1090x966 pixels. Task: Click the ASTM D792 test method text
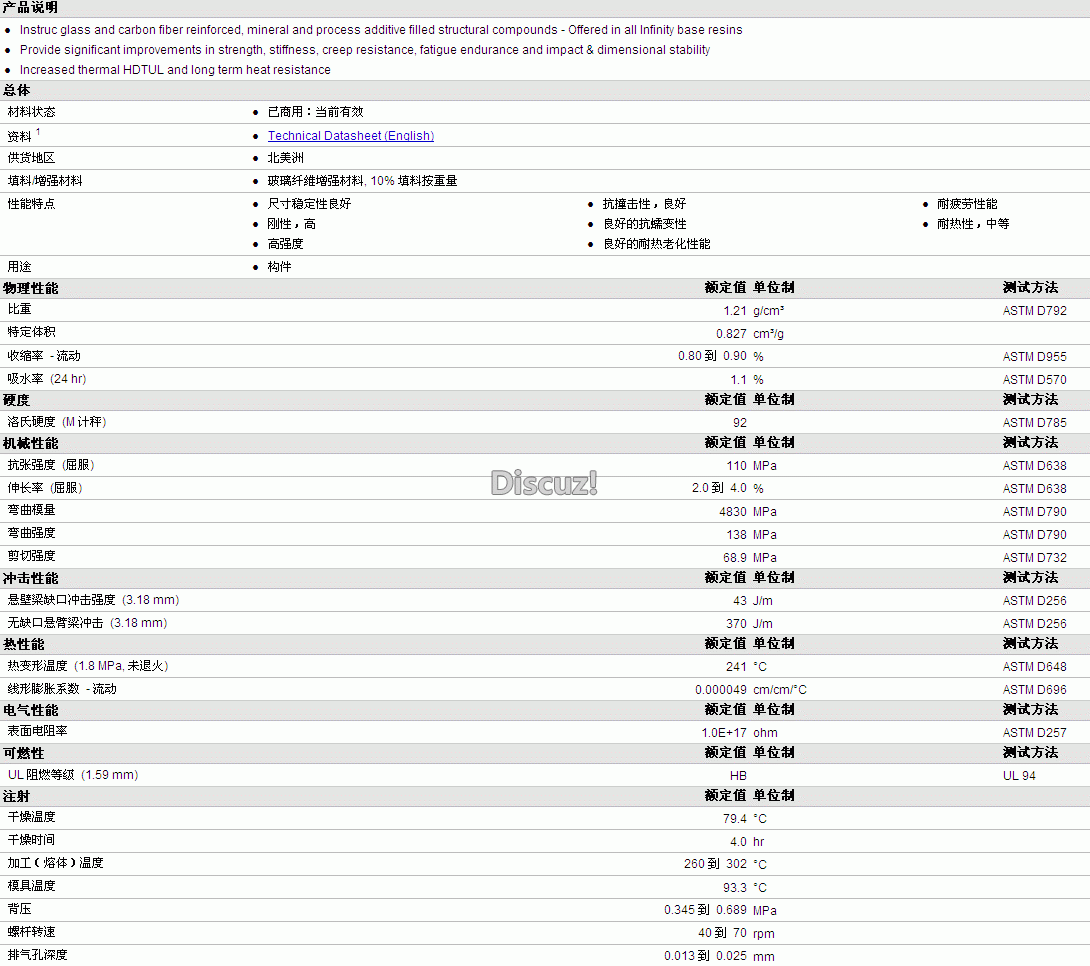click(x=1034, y=311)
